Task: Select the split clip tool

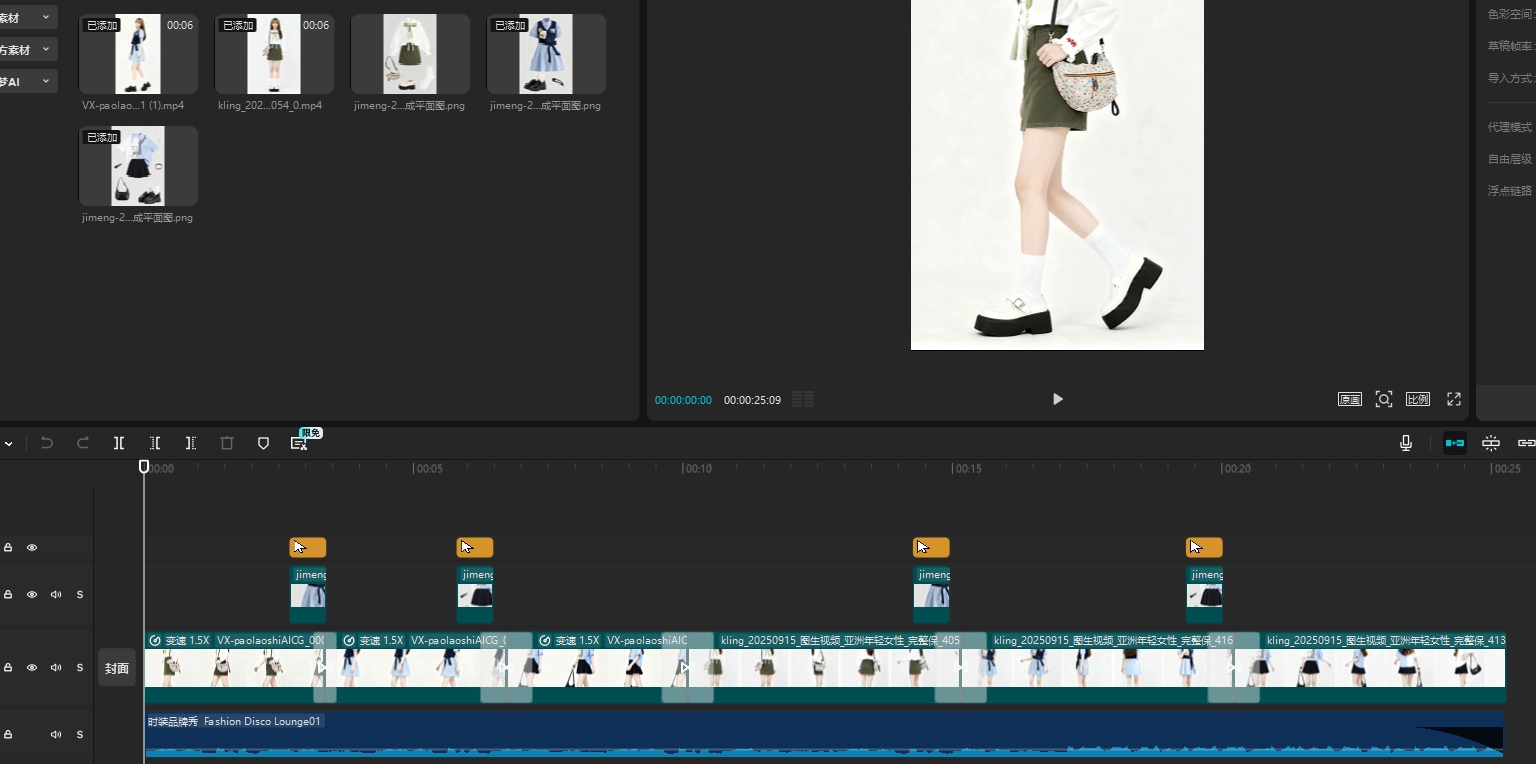Action: pos(119,443)
